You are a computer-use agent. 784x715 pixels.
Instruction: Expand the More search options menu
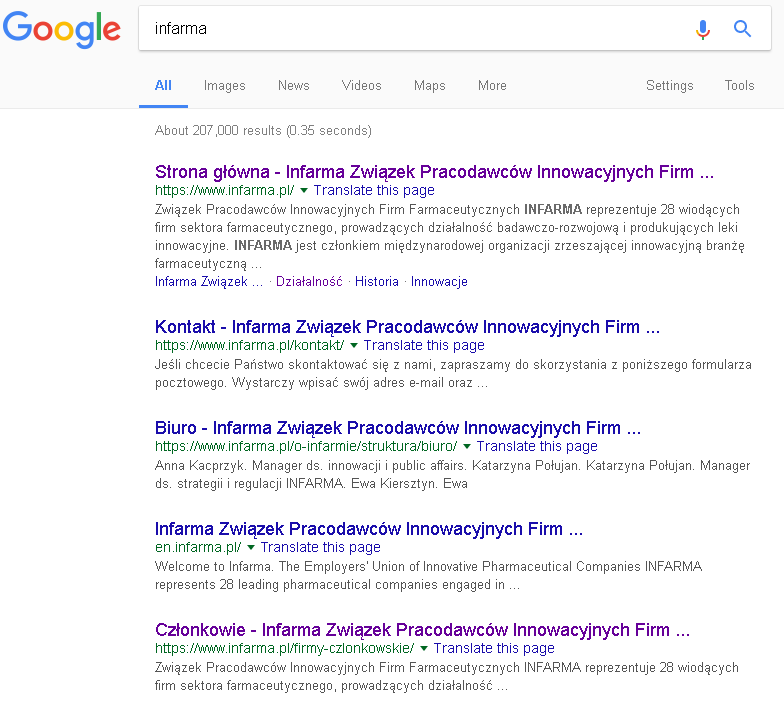pyautogui.click(x=492, y=86)
